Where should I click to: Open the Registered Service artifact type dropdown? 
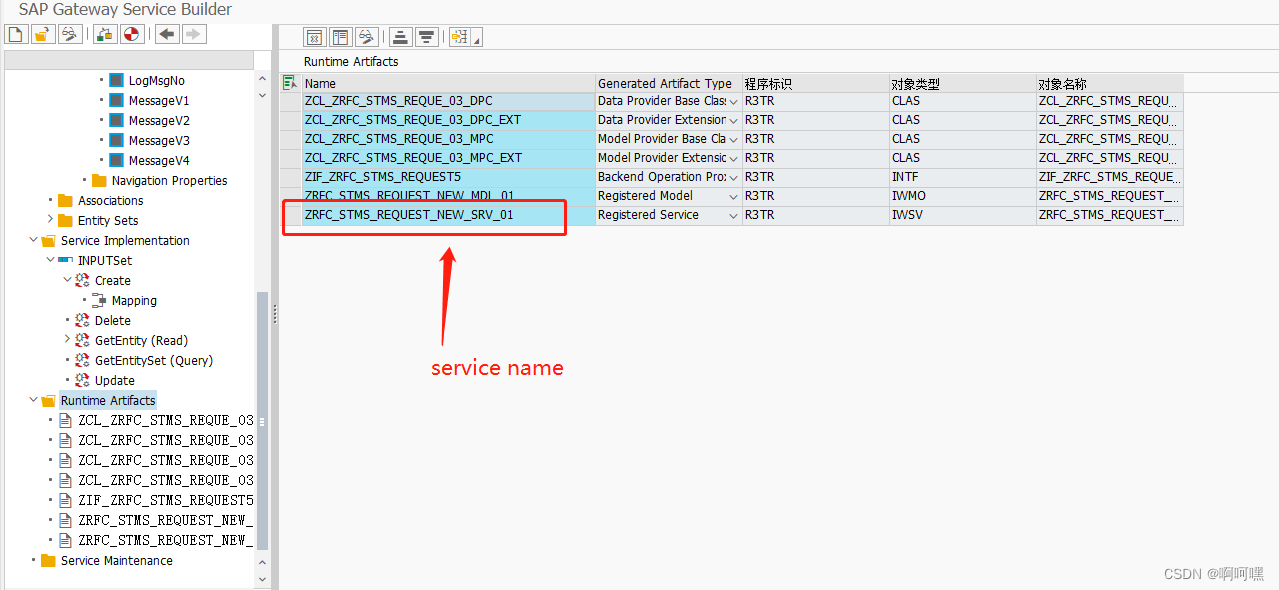(x=732, y=215)
